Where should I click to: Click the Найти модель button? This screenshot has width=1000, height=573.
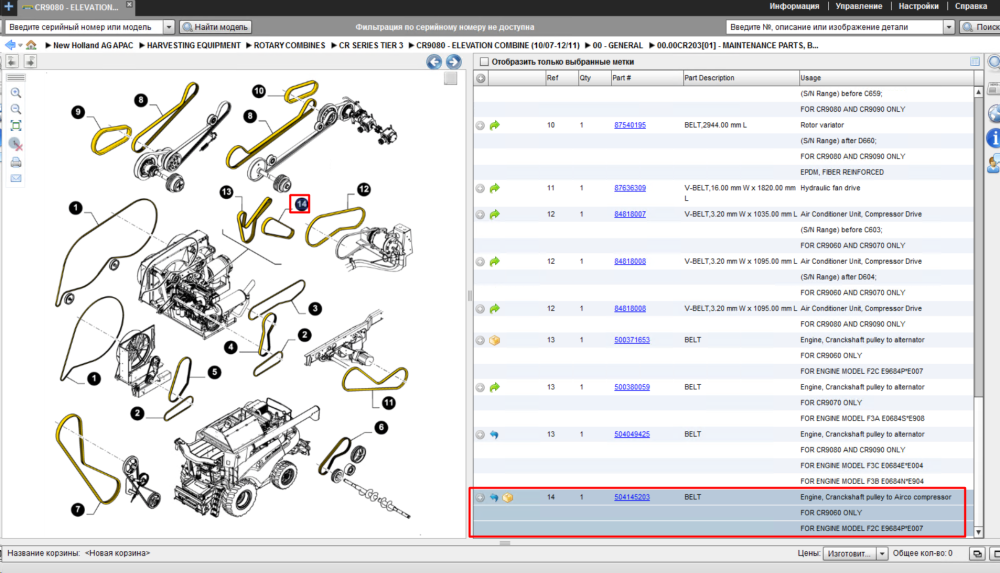pos(216,27)
